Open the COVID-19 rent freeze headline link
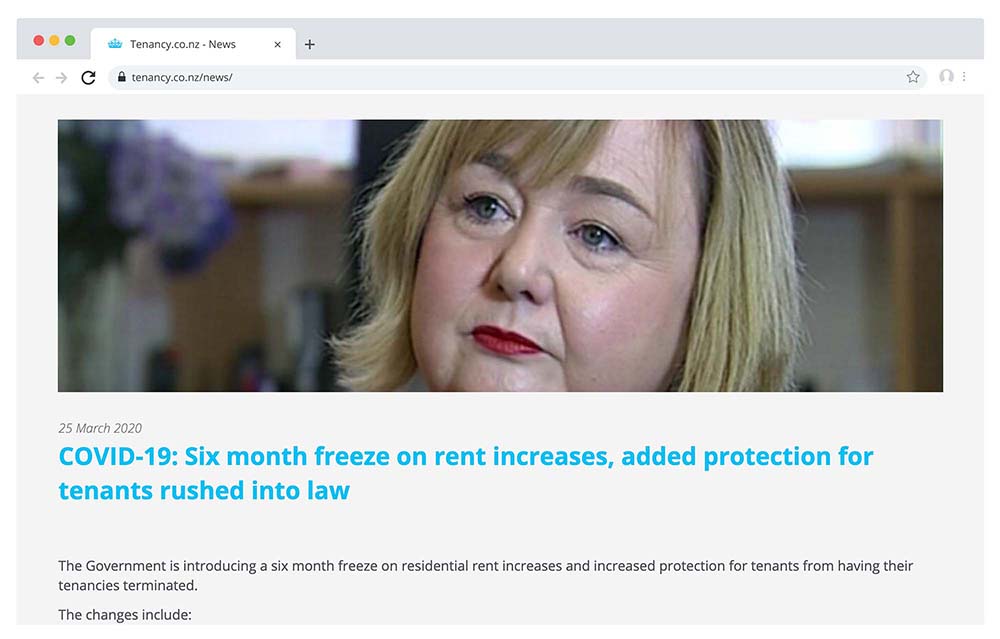Image resolution: width=1000 pixels, height=639 pixels. click(466, 473)
